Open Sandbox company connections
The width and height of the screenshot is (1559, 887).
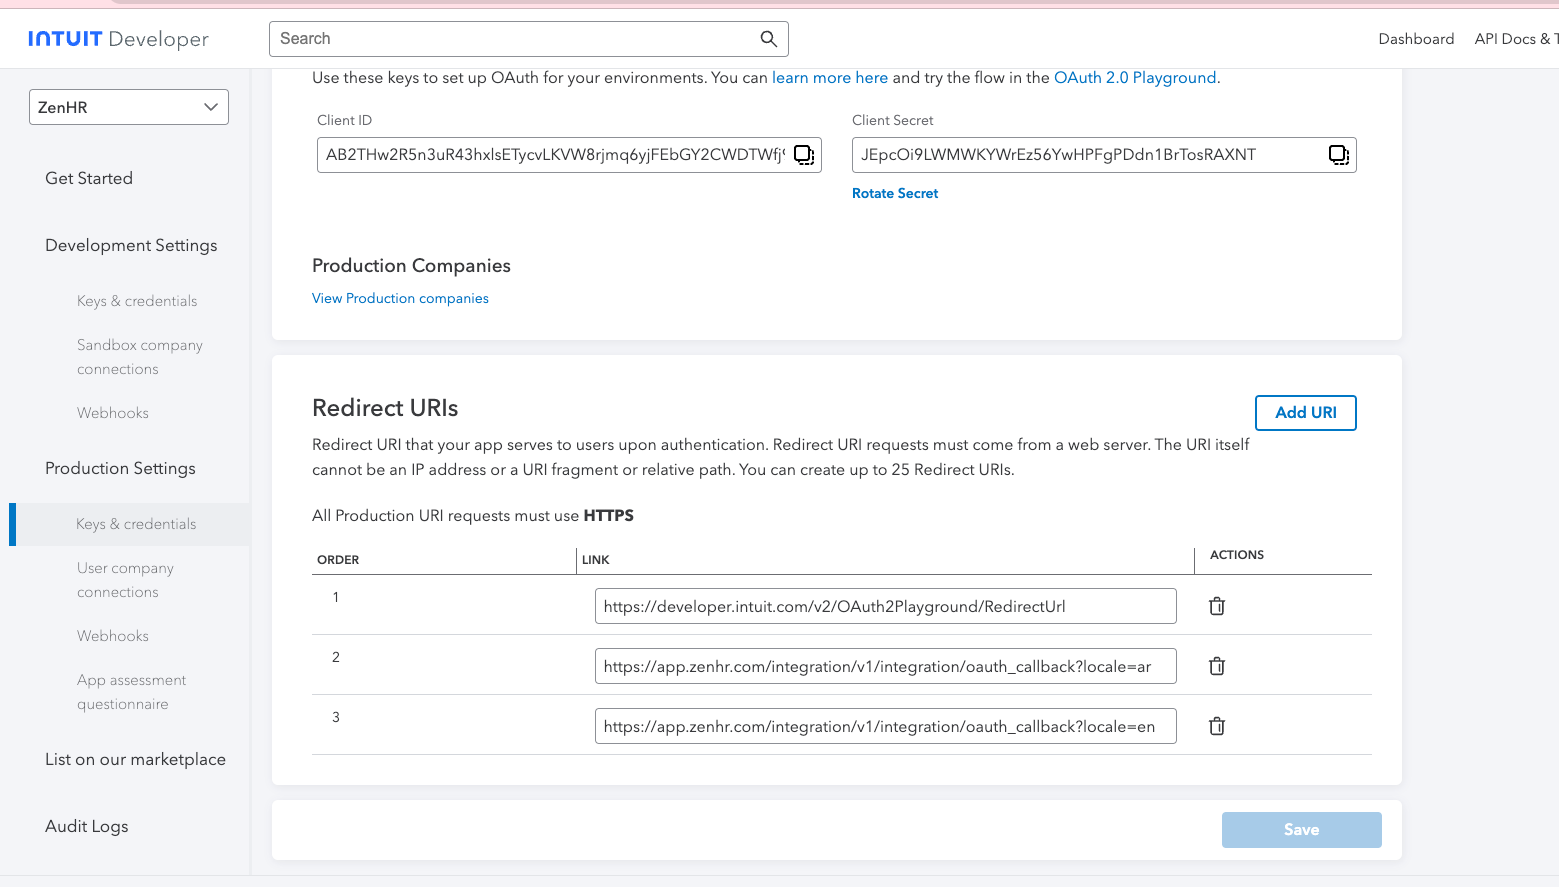point(140,357)
